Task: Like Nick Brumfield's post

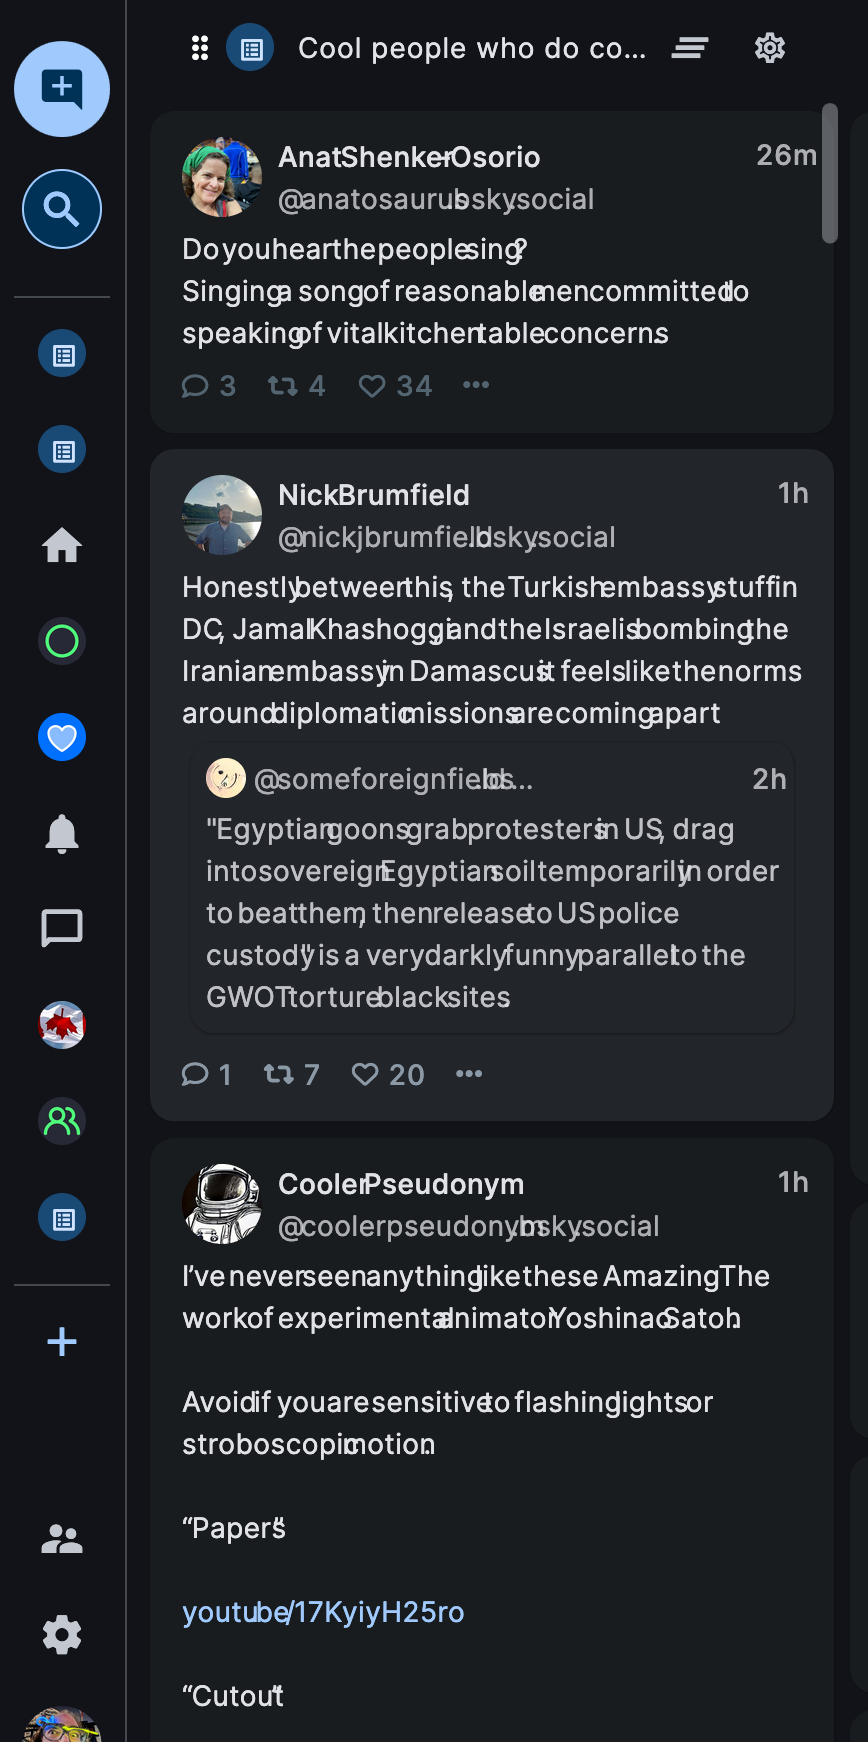Action: click(365, 1074)
